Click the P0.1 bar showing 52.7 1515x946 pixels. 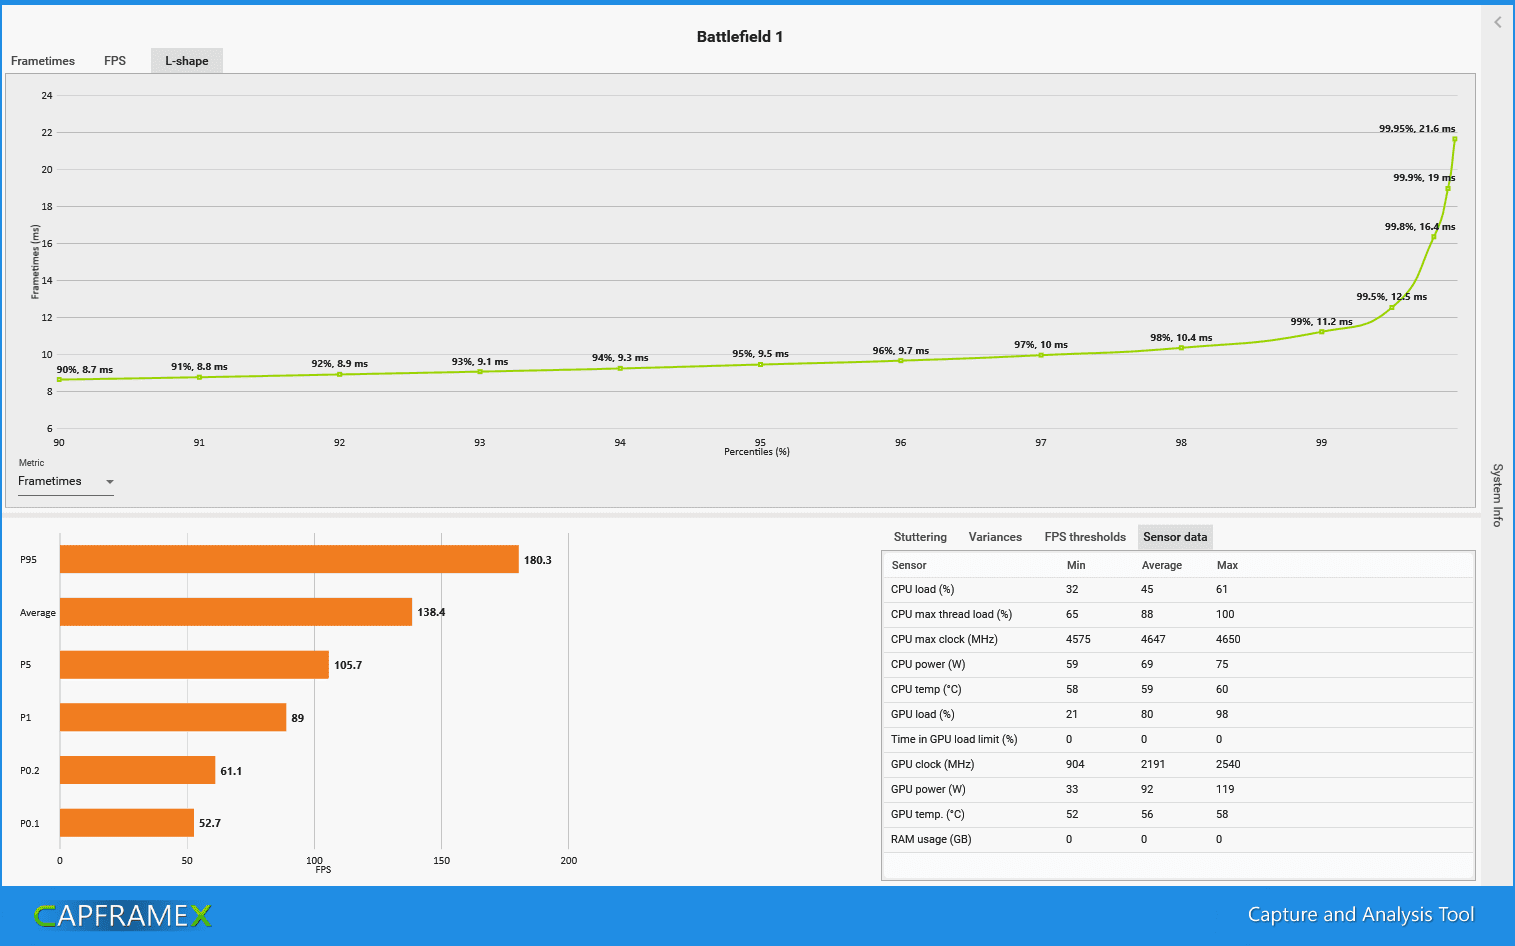127,823
